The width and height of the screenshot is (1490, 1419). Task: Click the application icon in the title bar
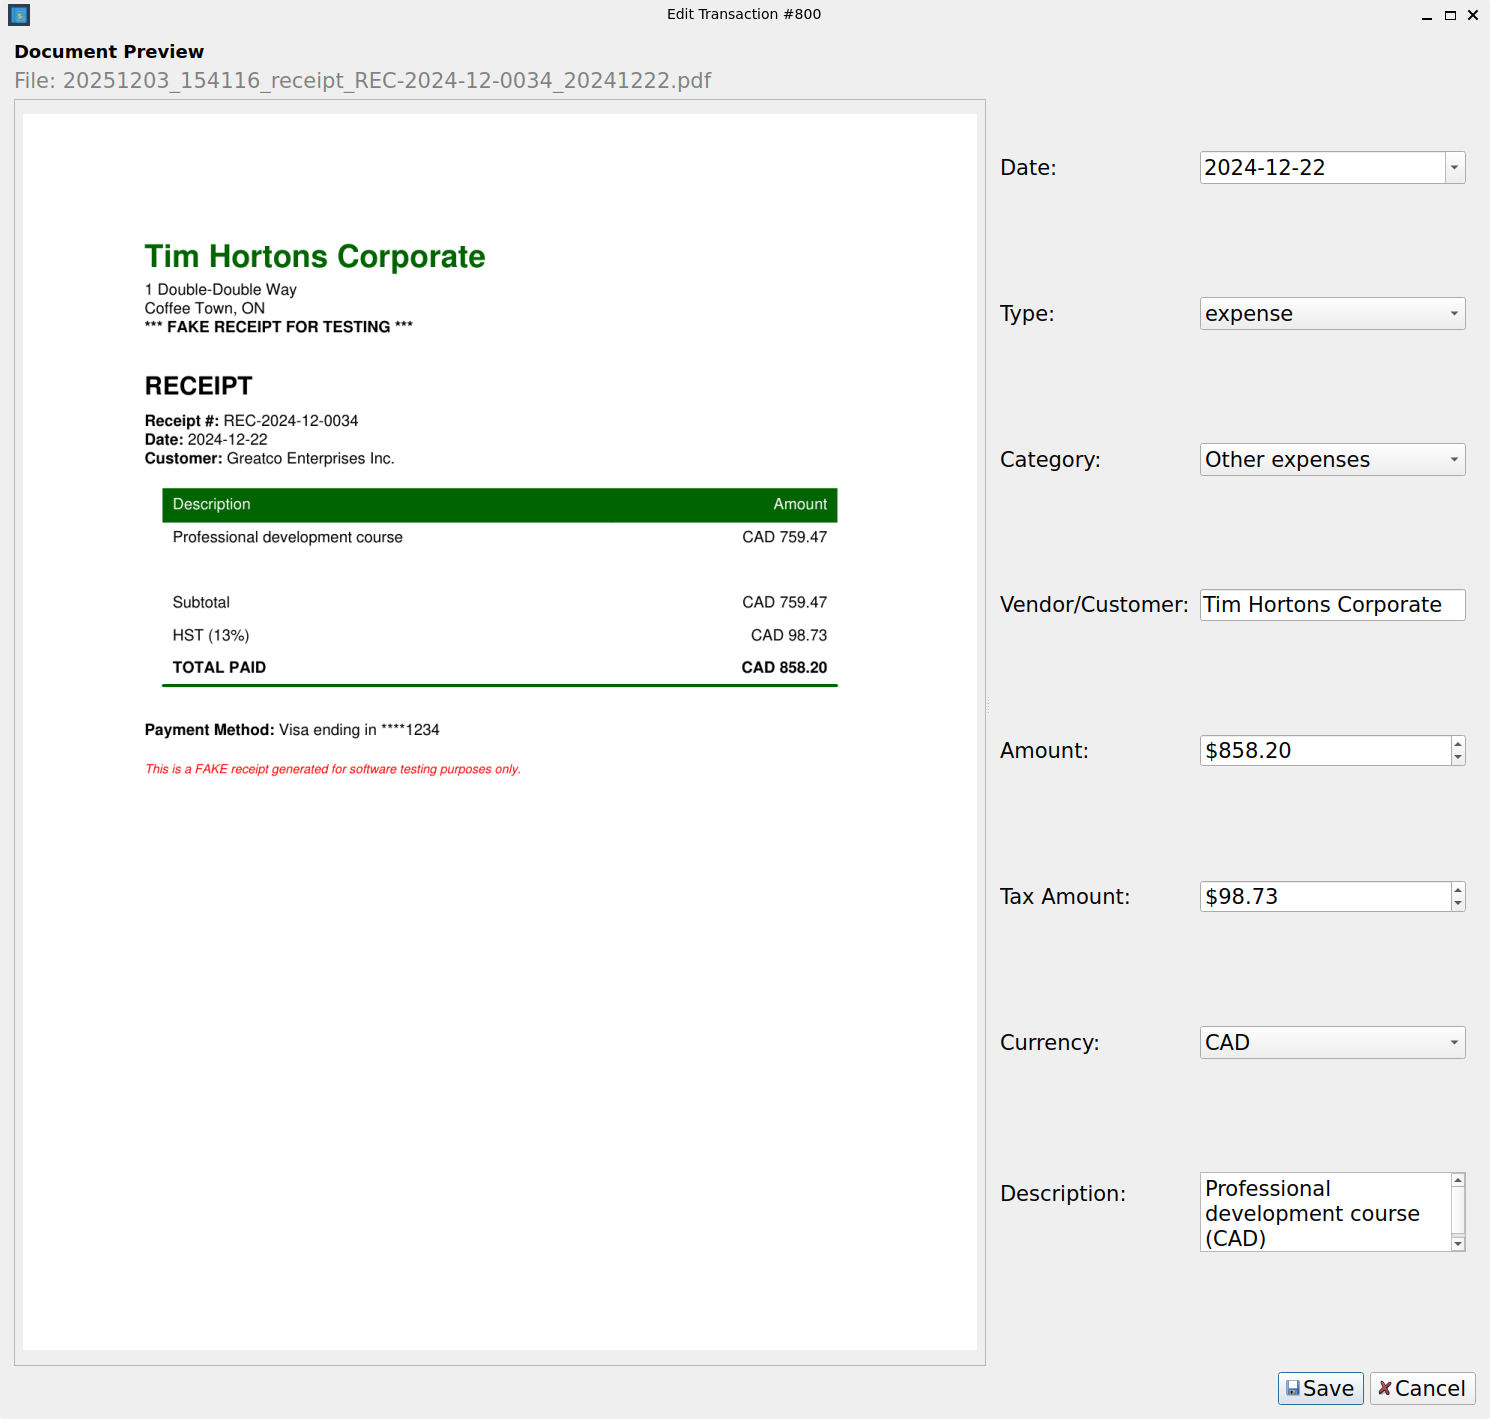17,14
